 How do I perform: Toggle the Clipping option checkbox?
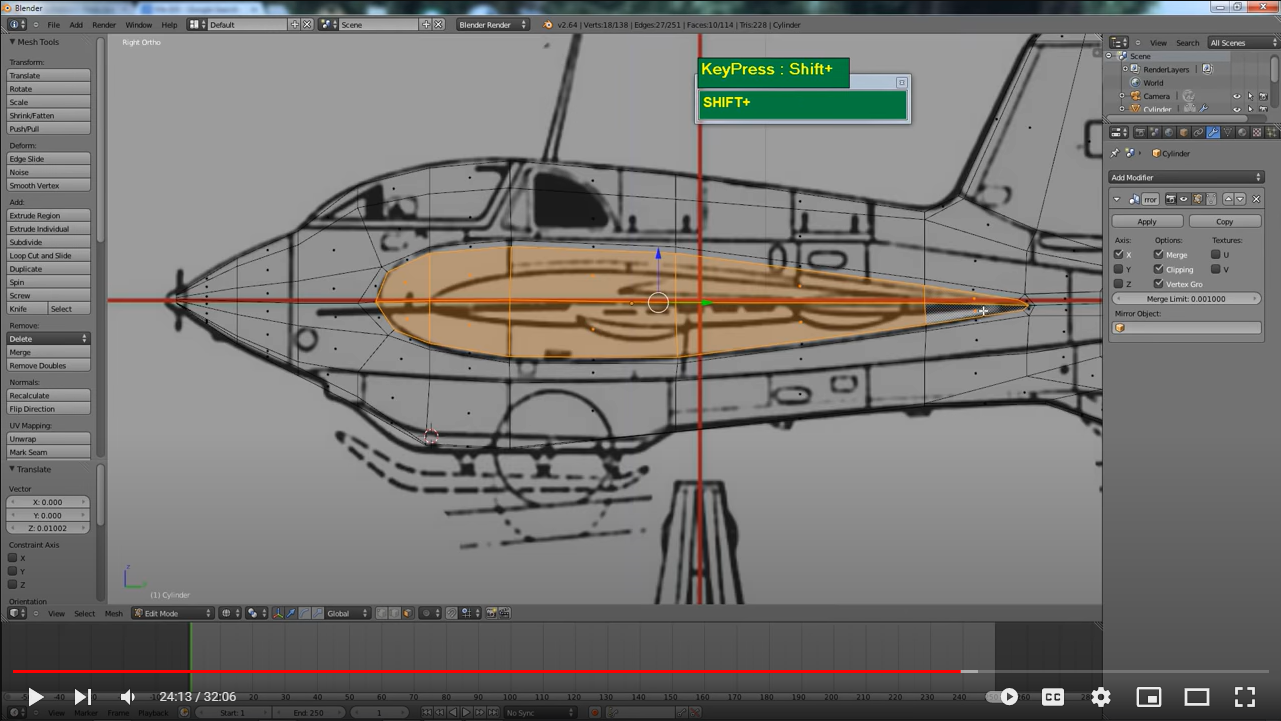tap(1158, 269)
